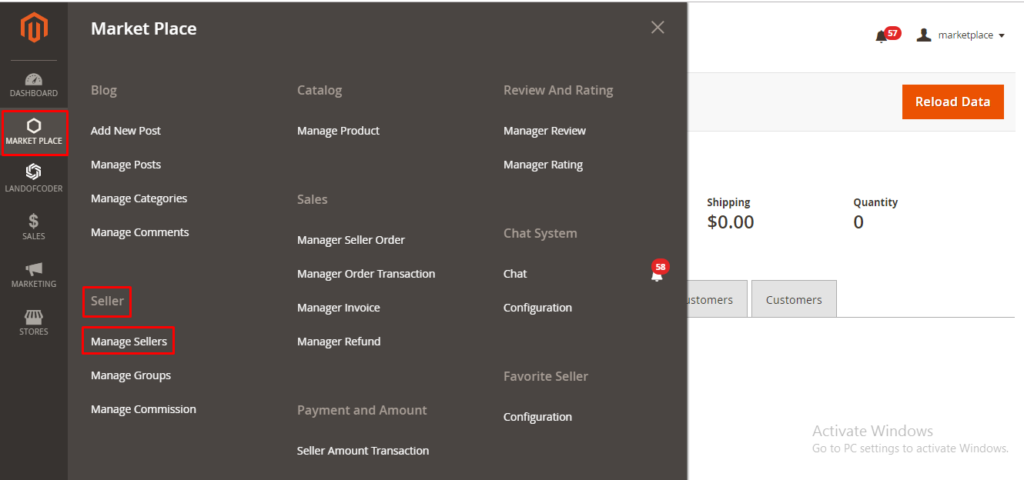1024x480 pixels.
Task: Open Manage Sellers
Action: click(129, 341)
